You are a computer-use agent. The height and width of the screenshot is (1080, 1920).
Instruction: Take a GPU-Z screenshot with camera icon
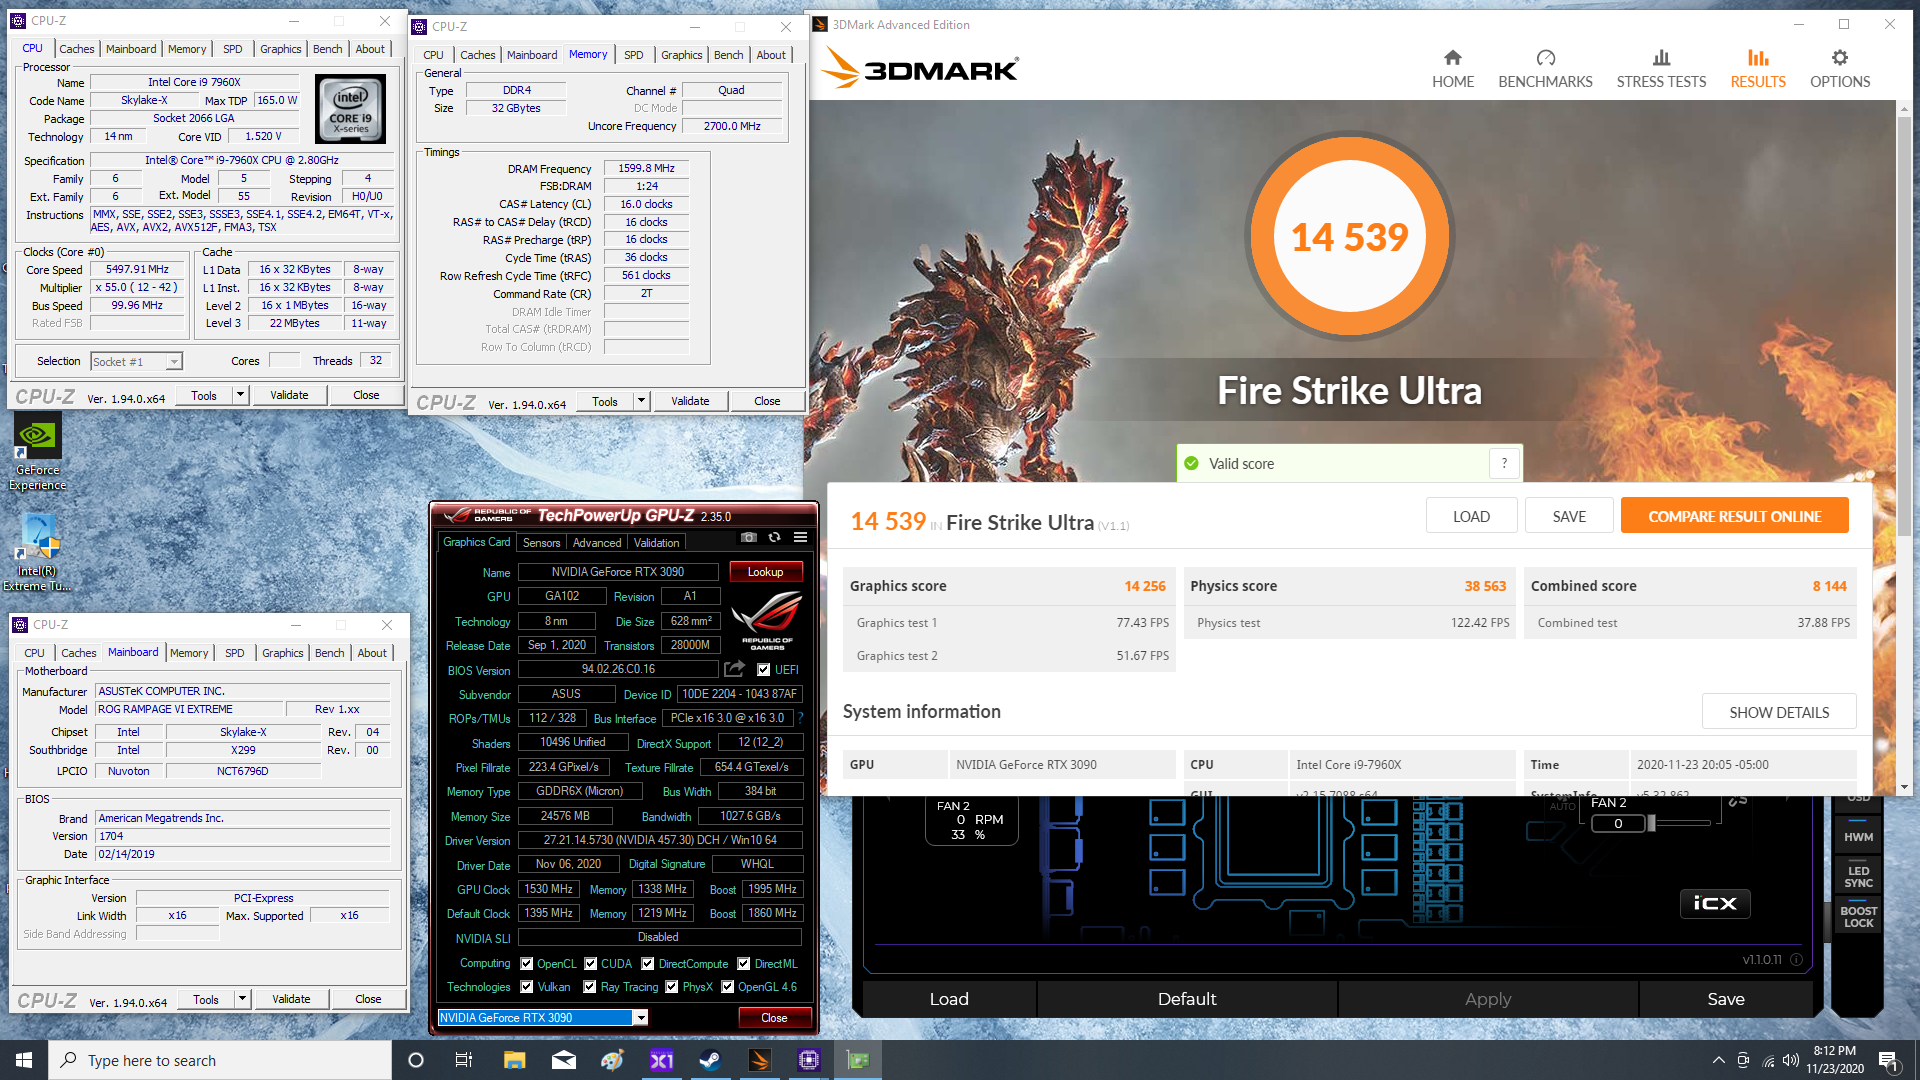click(x=748, y=538)
